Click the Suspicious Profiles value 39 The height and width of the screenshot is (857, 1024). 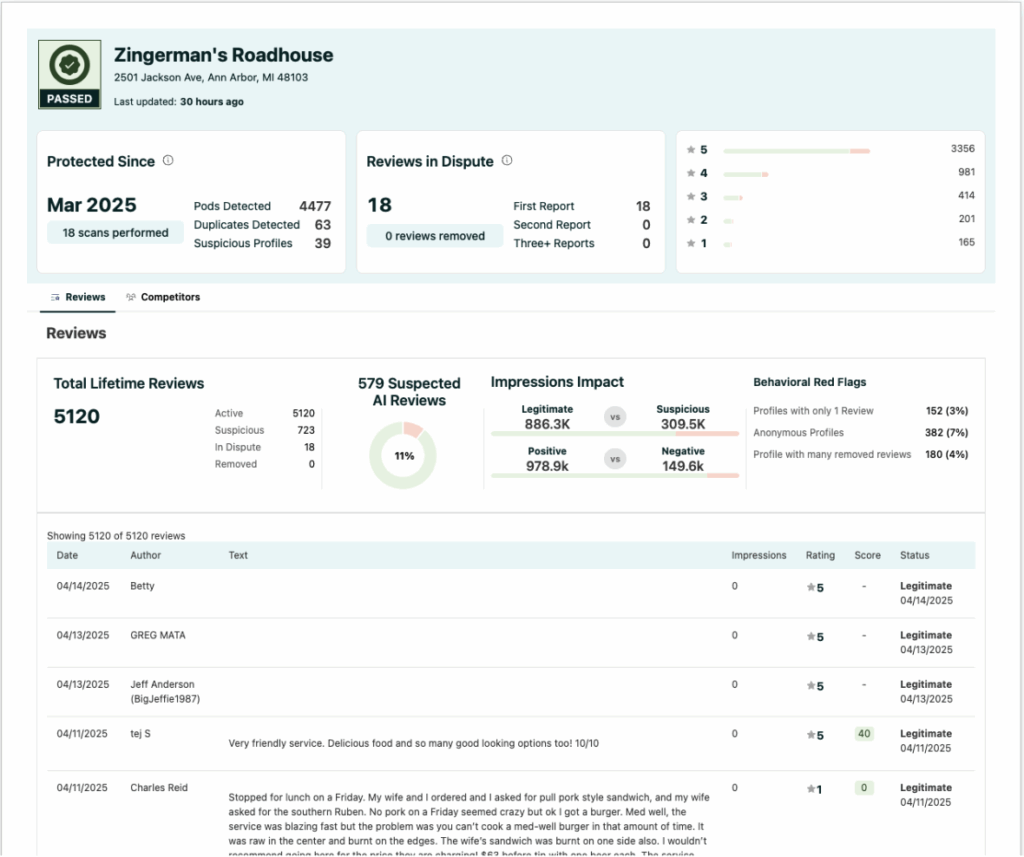pyautogui.click(x=323, y=243)
